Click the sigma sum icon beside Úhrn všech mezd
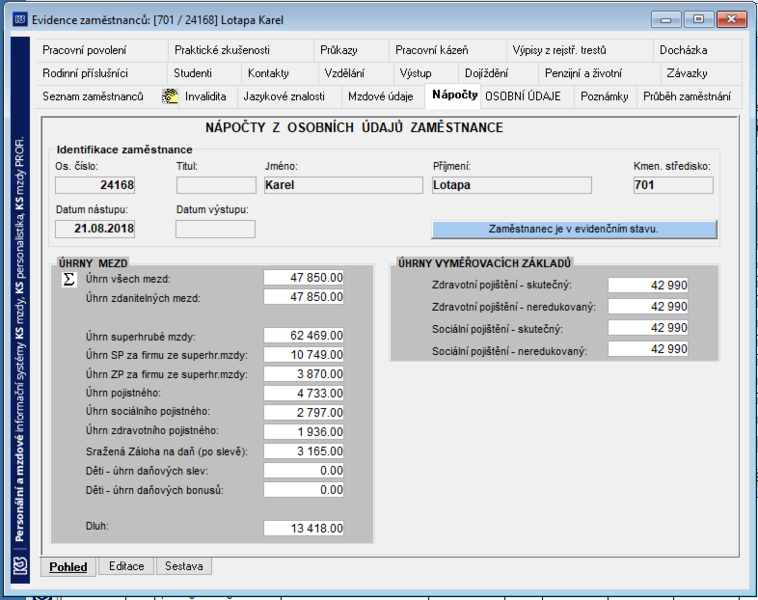 tap(69, 279)
